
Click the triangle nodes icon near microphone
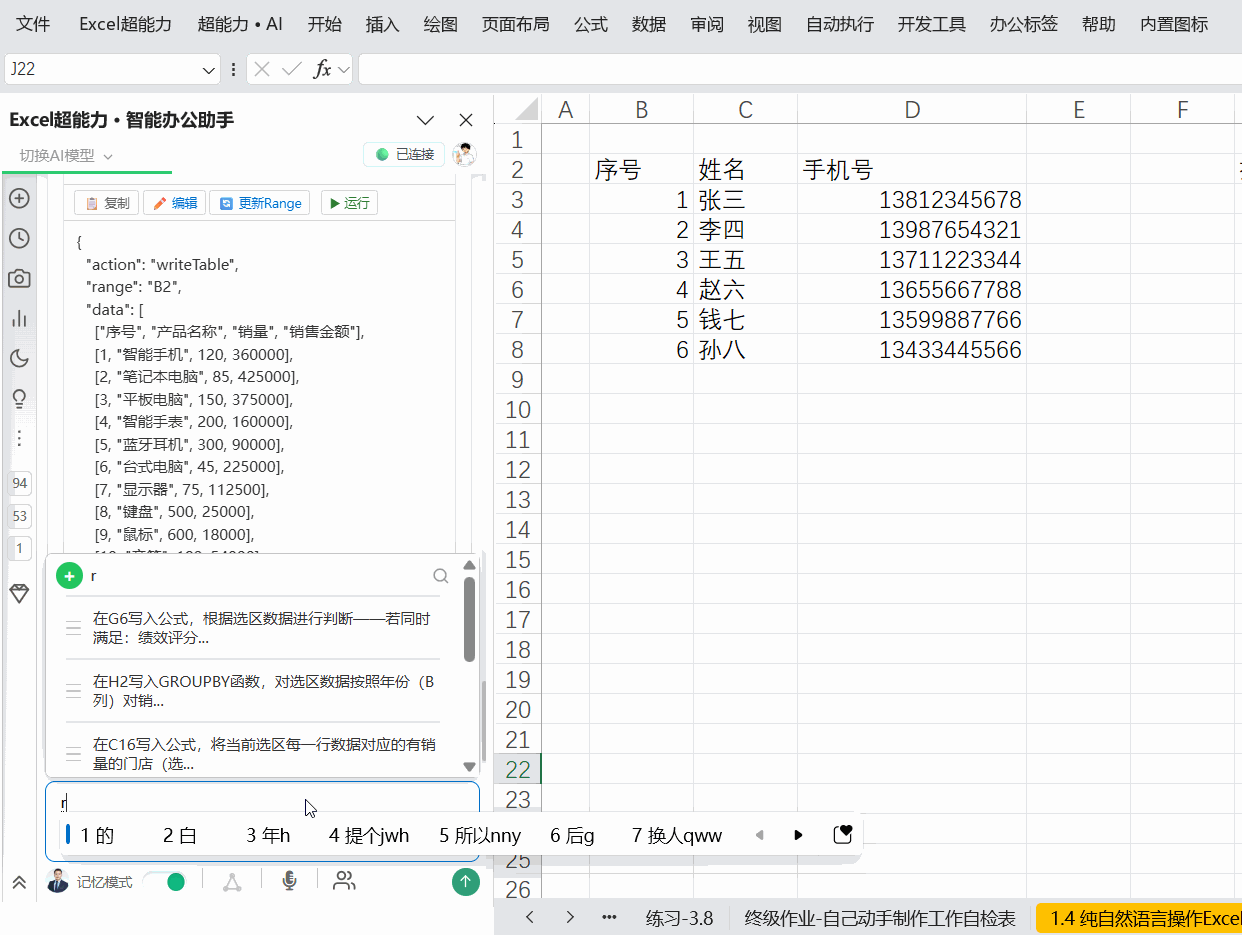click(232, 881)
